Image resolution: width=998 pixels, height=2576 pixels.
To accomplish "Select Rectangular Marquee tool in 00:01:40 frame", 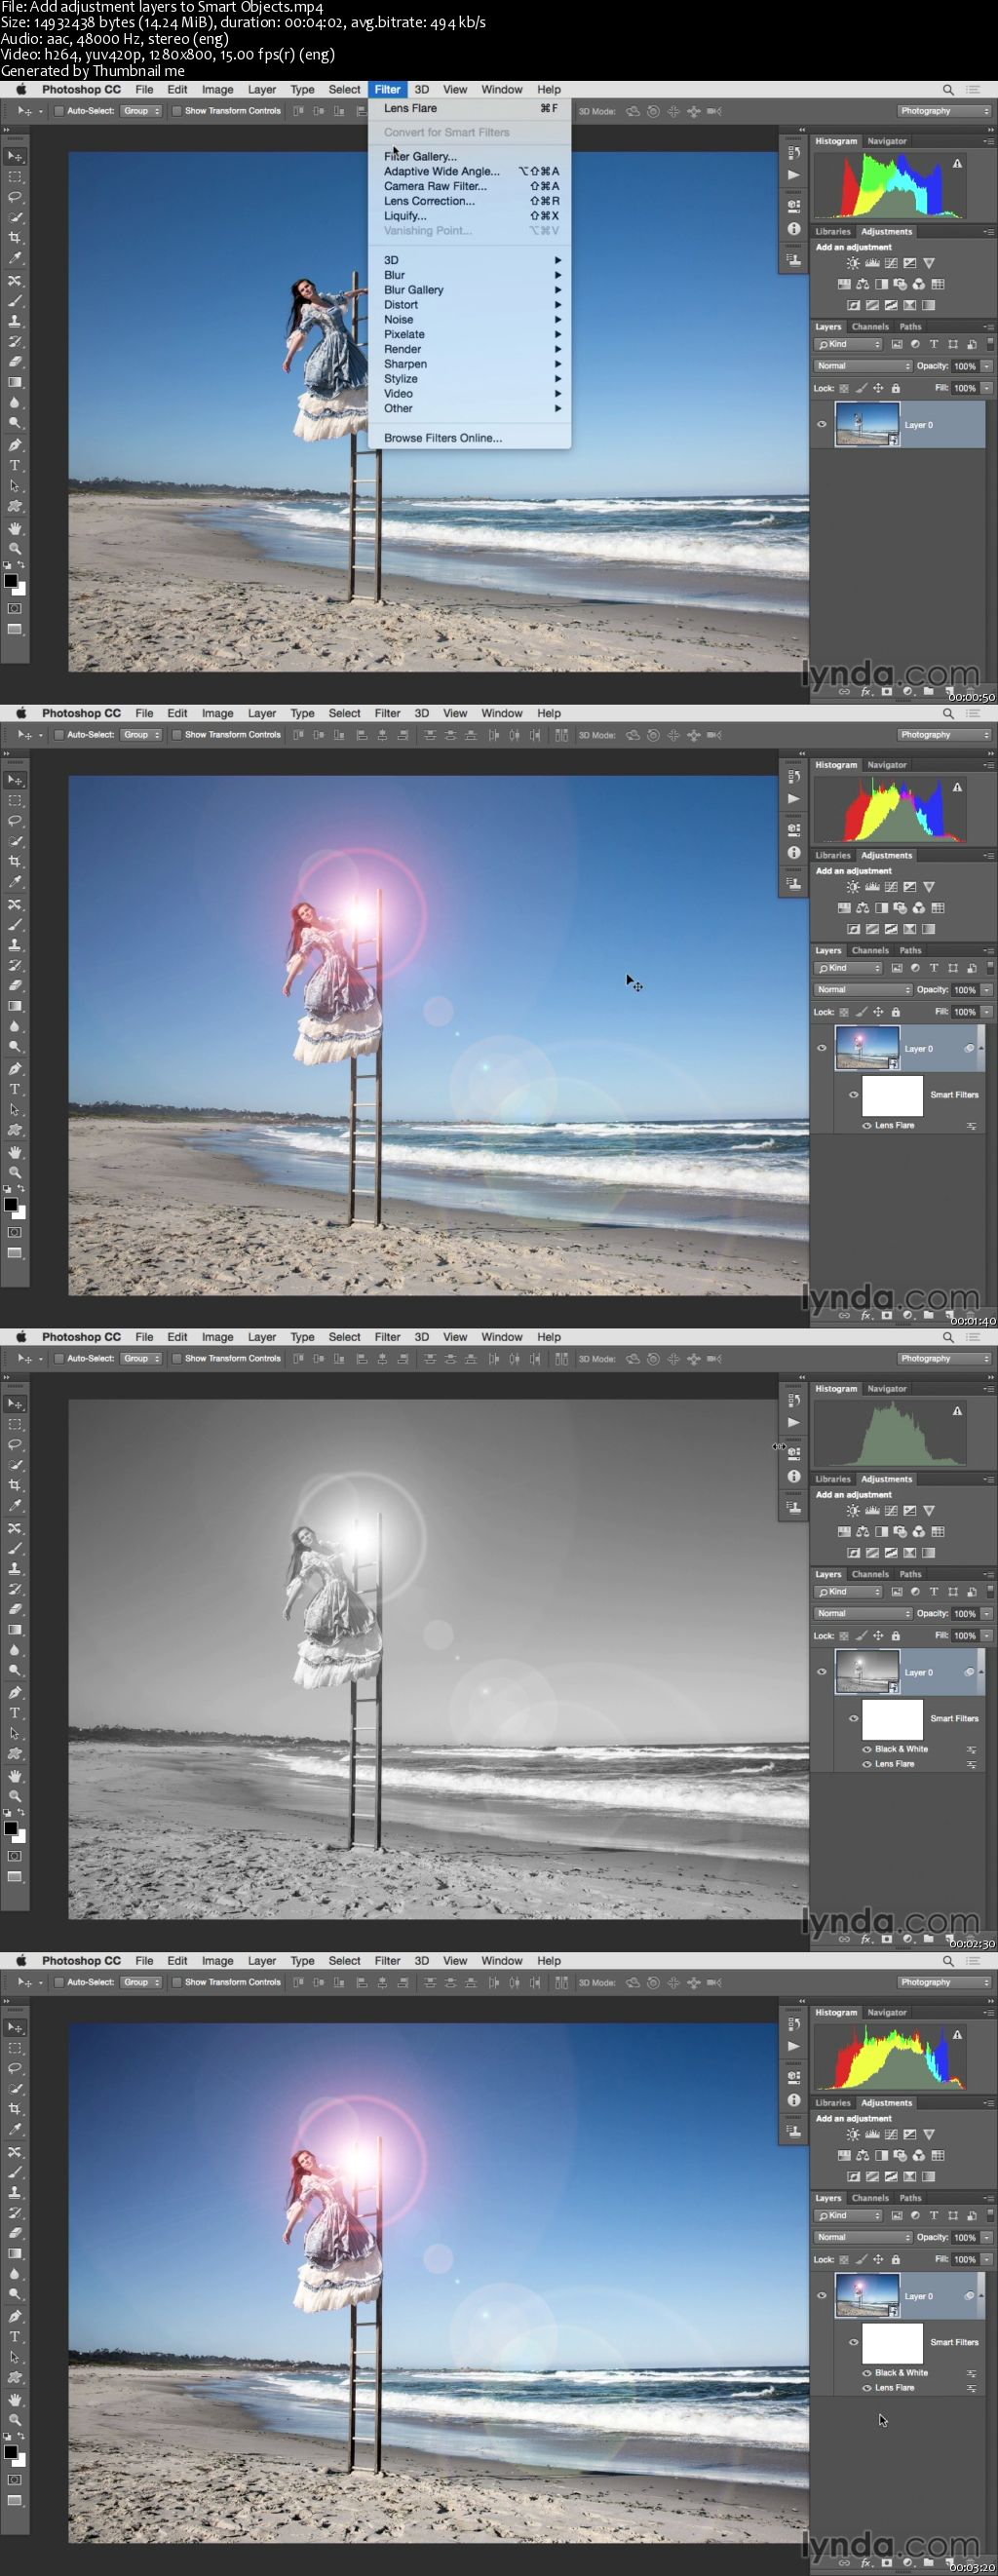I will click(15, 800).
